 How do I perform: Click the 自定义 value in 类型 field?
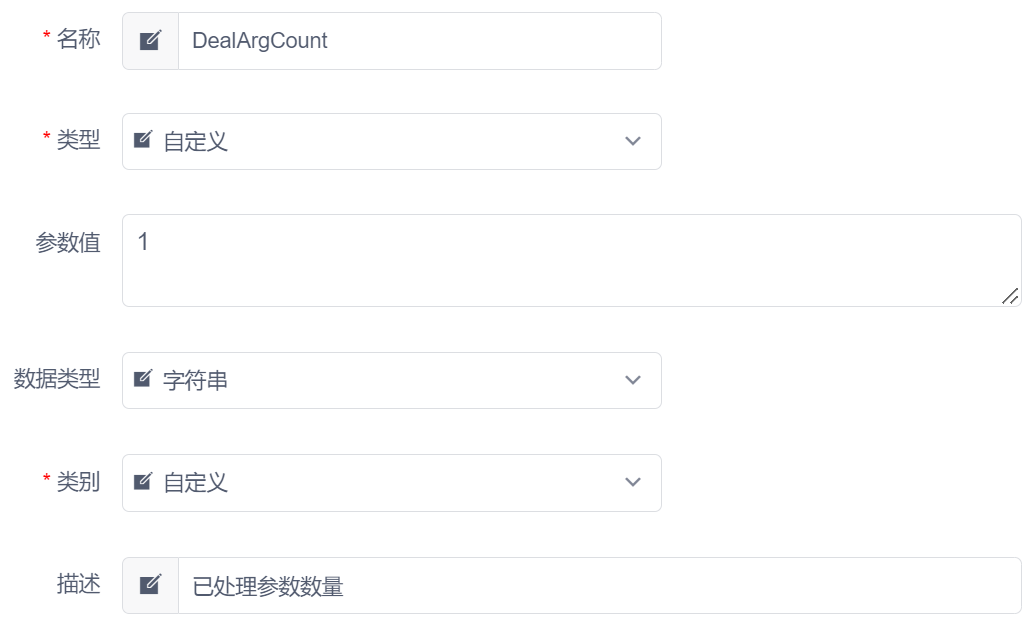tap(196, 142)
